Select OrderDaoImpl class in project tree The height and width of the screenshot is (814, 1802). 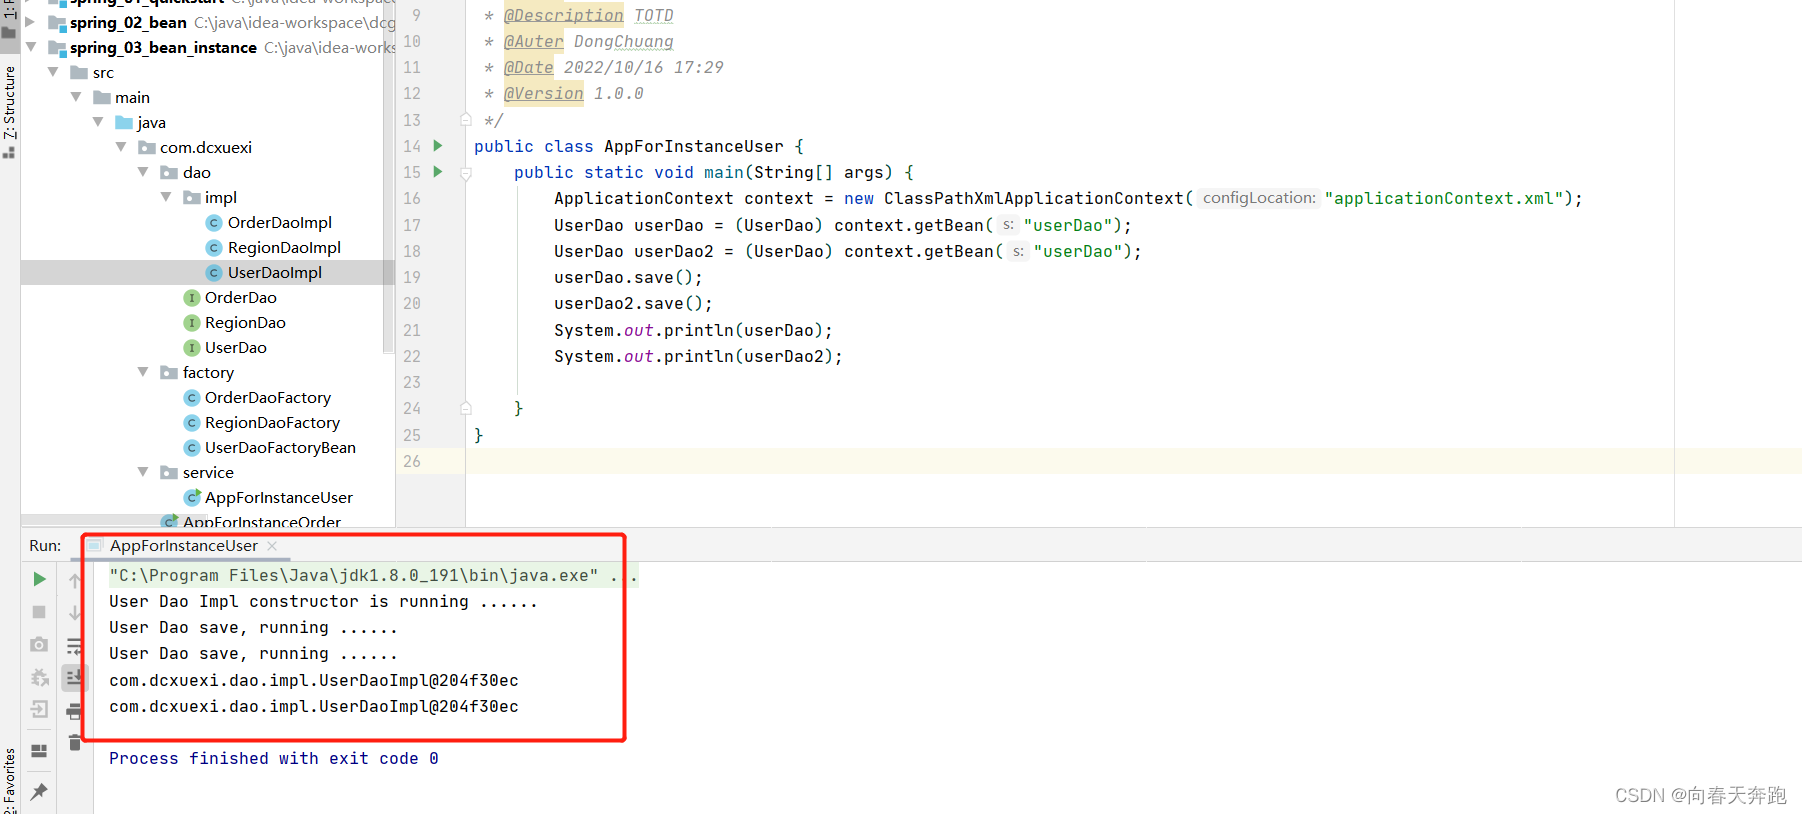279,222
